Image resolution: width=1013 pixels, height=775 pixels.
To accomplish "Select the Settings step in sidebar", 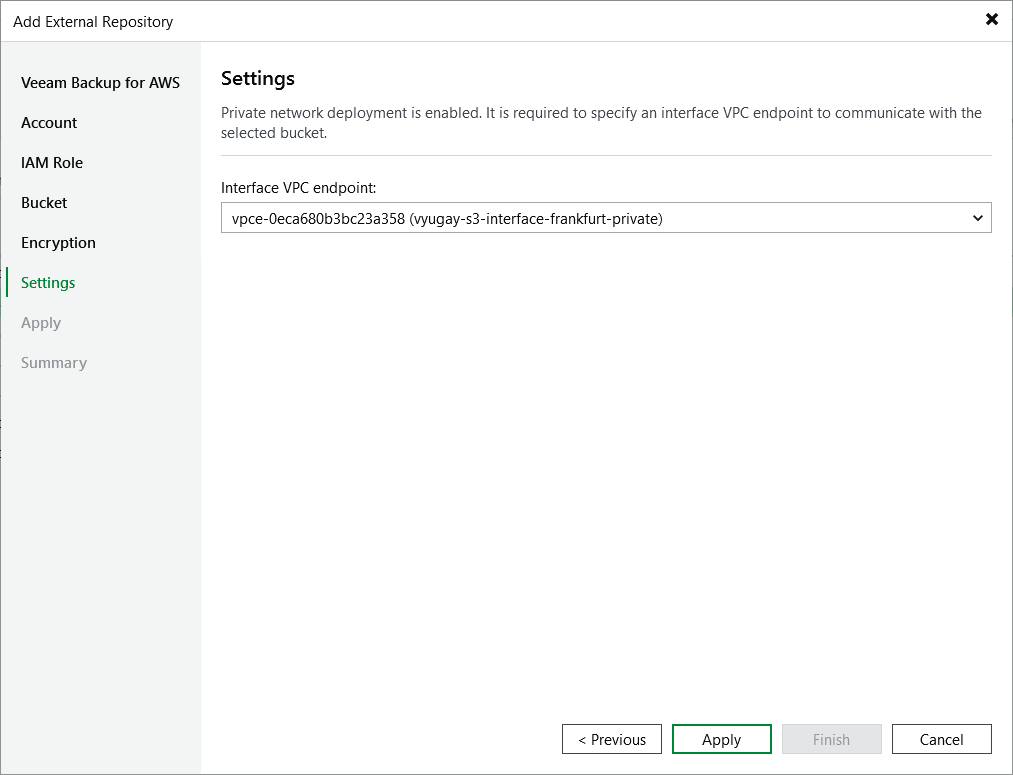I will point(47,282).
